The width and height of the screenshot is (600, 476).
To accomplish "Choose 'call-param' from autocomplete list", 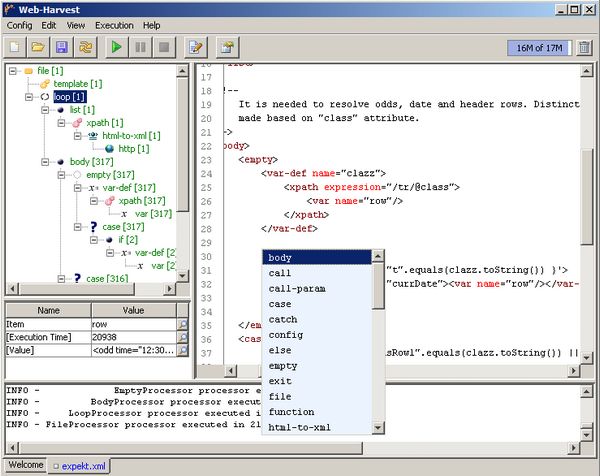I will point(317,289).
